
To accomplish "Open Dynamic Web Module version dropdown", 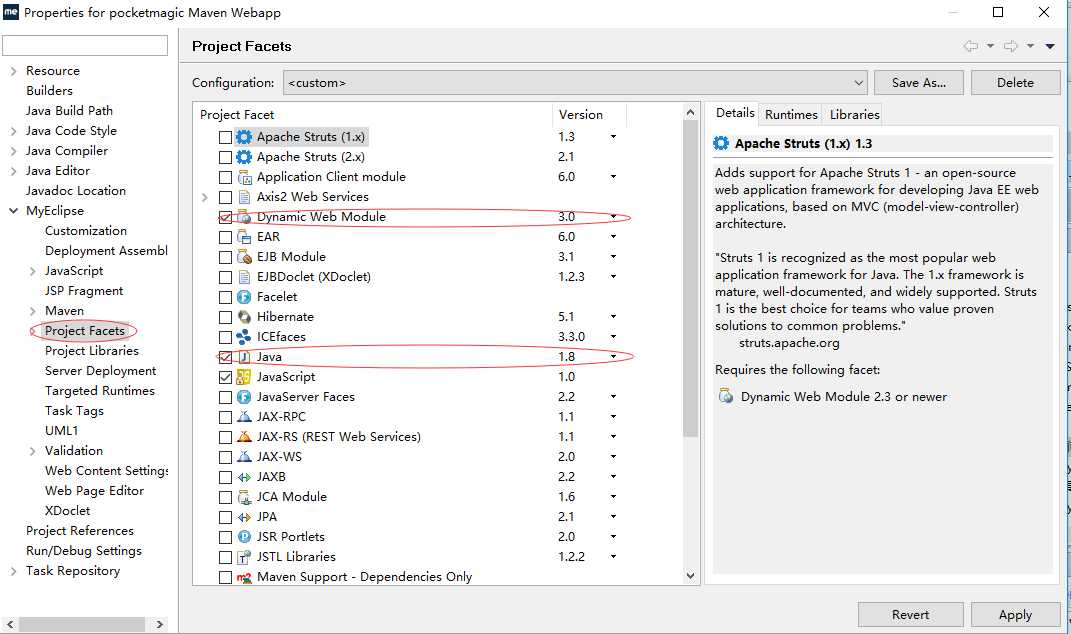I will coord(613,217).
